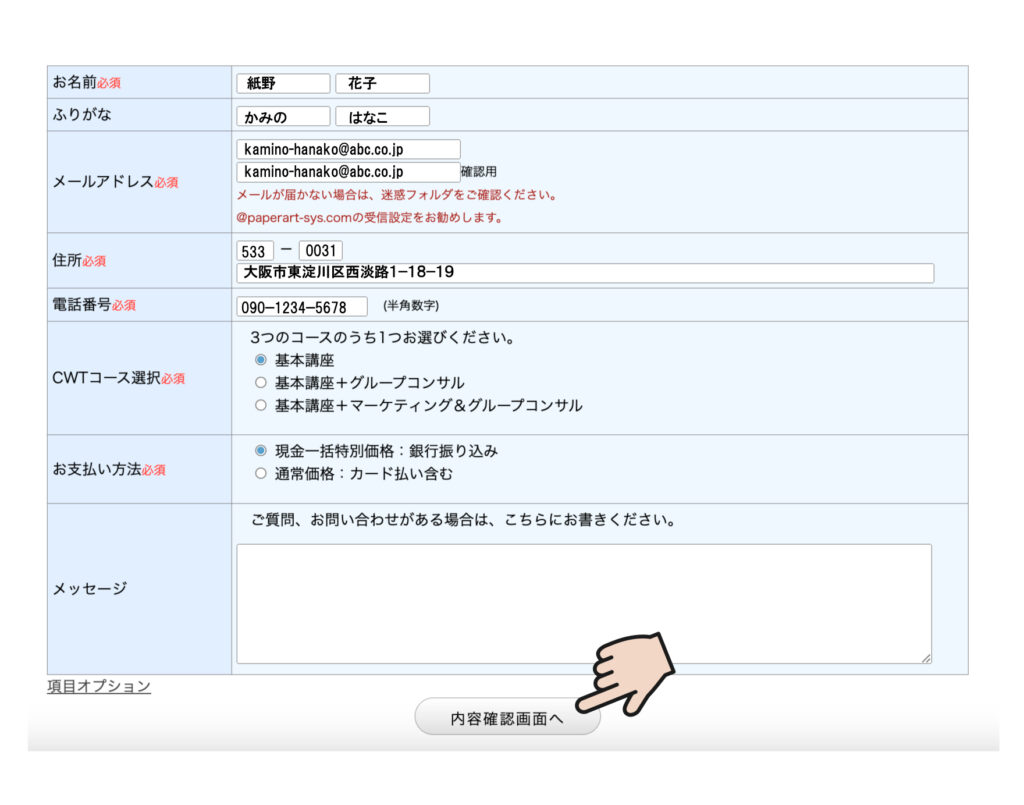Click the postal code field showing 0031
Screen dimensions: 1024x805
pos(320,251)
